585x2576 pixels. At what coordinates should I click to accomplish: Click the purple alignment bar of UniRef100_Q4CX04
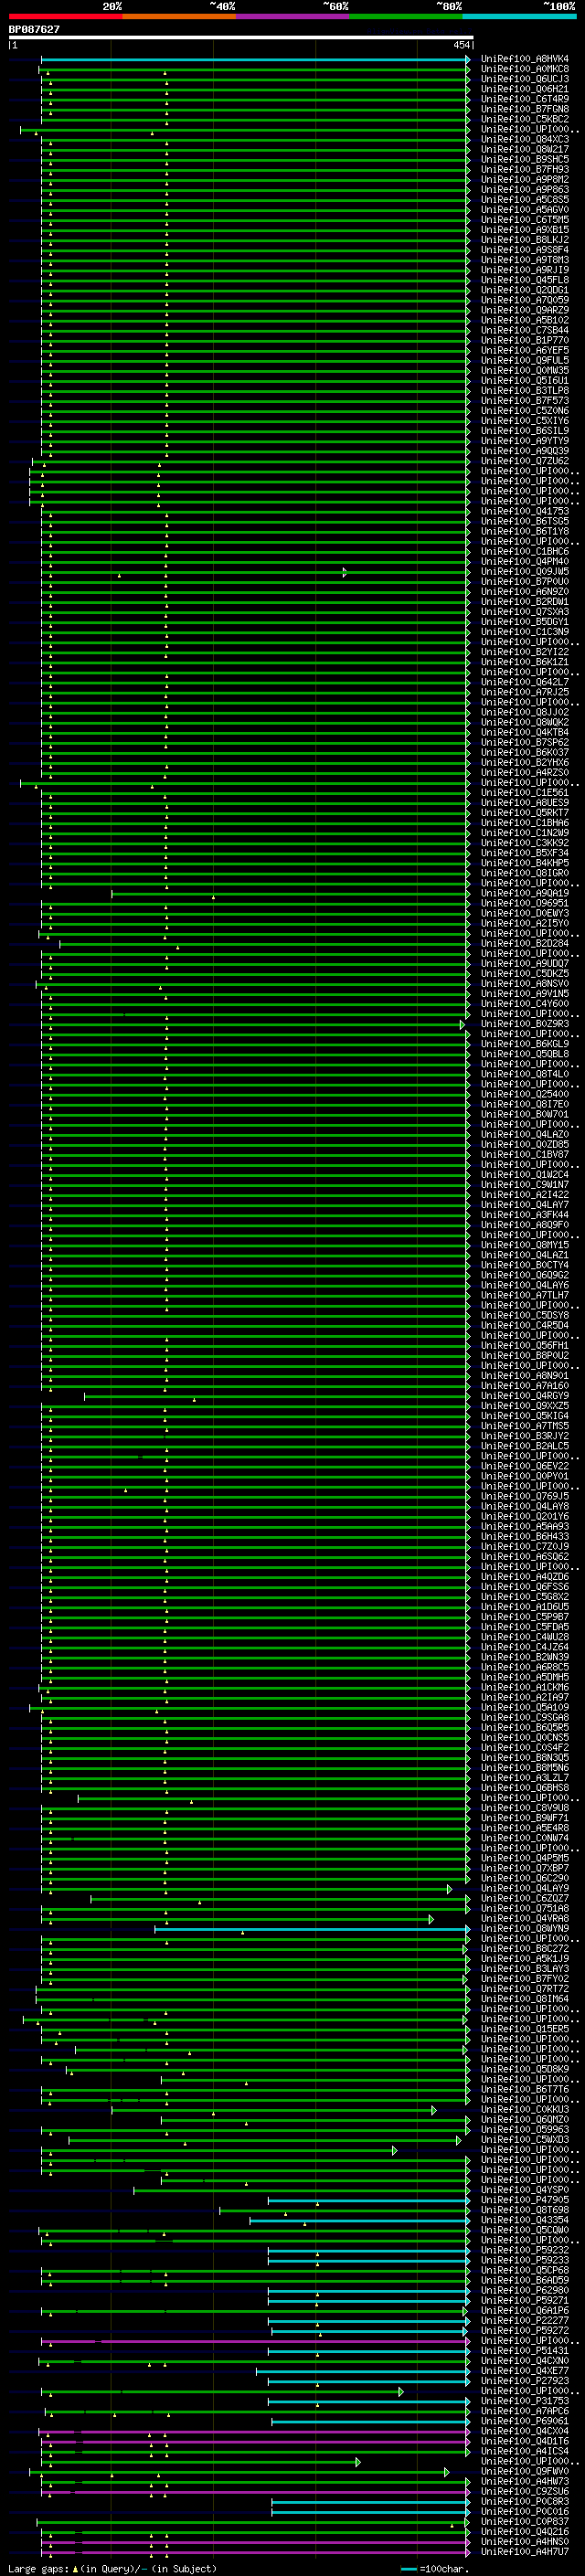[254, 2431]
